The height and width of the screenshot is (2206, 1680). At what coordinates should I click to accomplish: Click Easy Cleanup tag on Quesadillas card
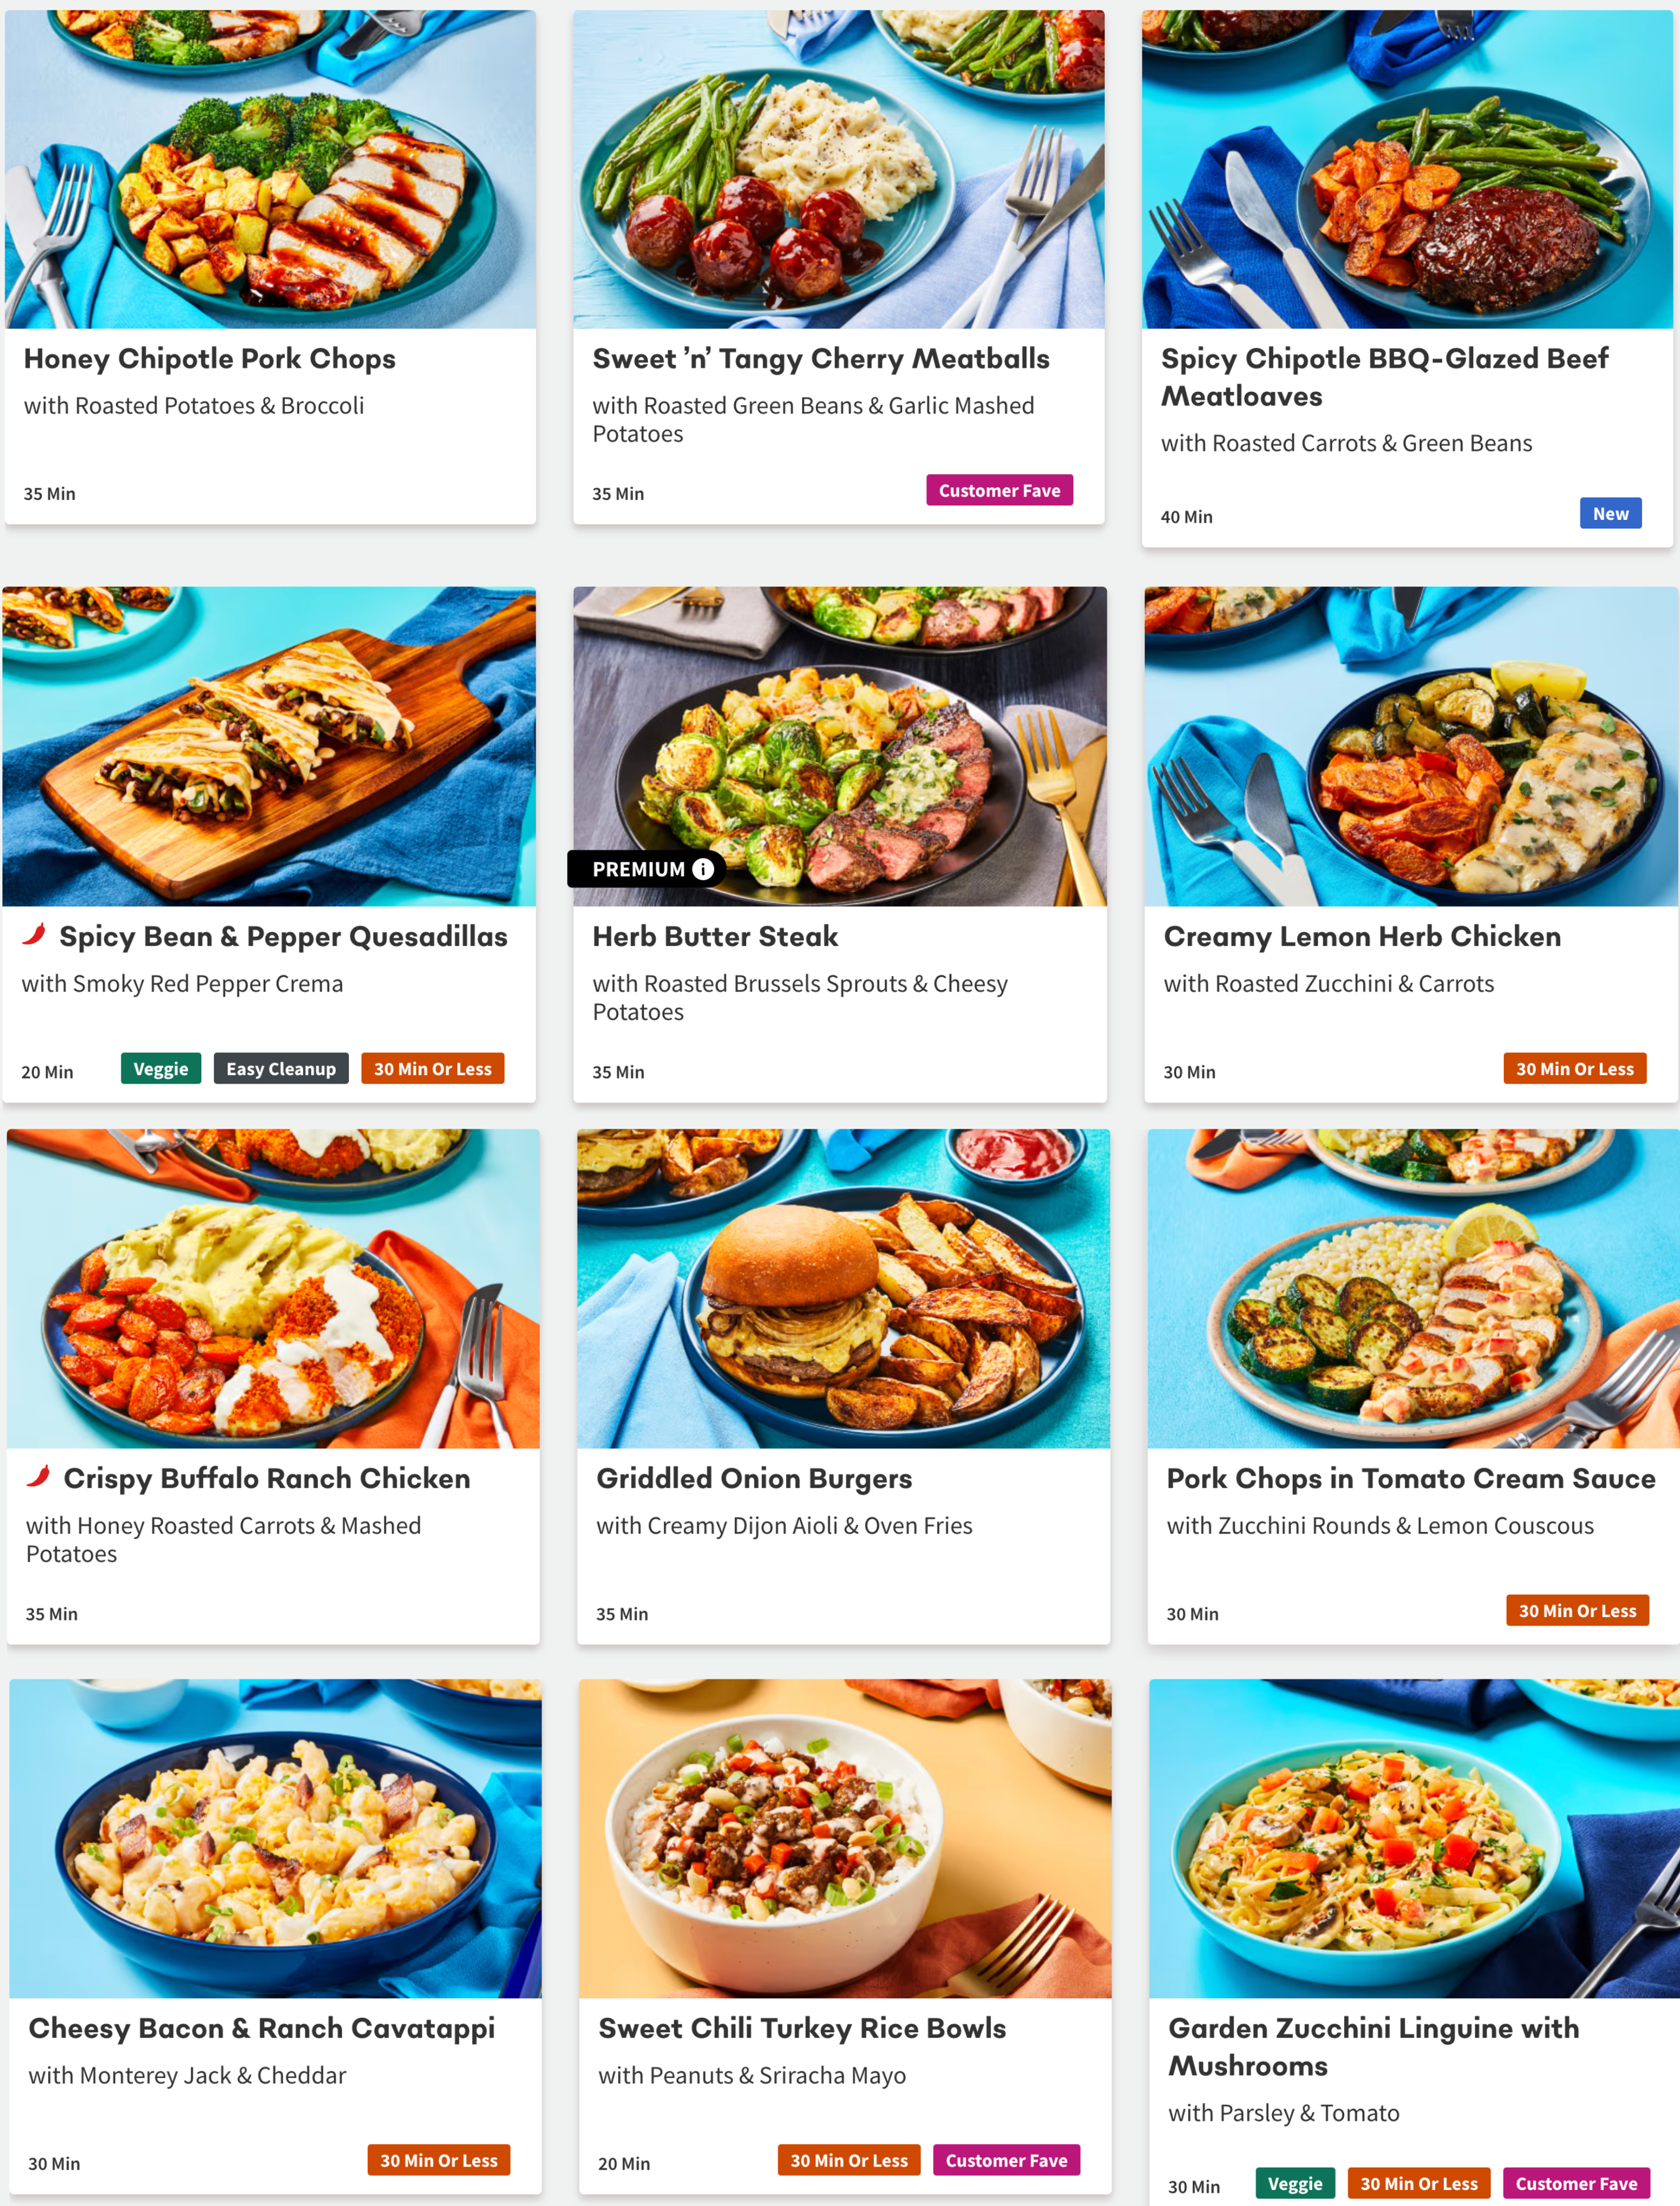coord(281,1069)
